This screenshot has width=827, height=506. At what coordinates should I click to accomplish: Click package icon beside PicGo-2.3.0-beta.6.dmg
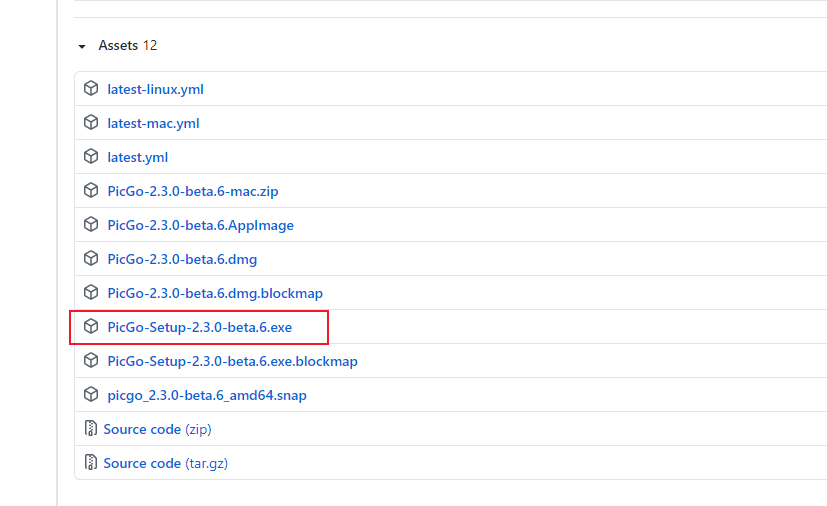[91, 258]
